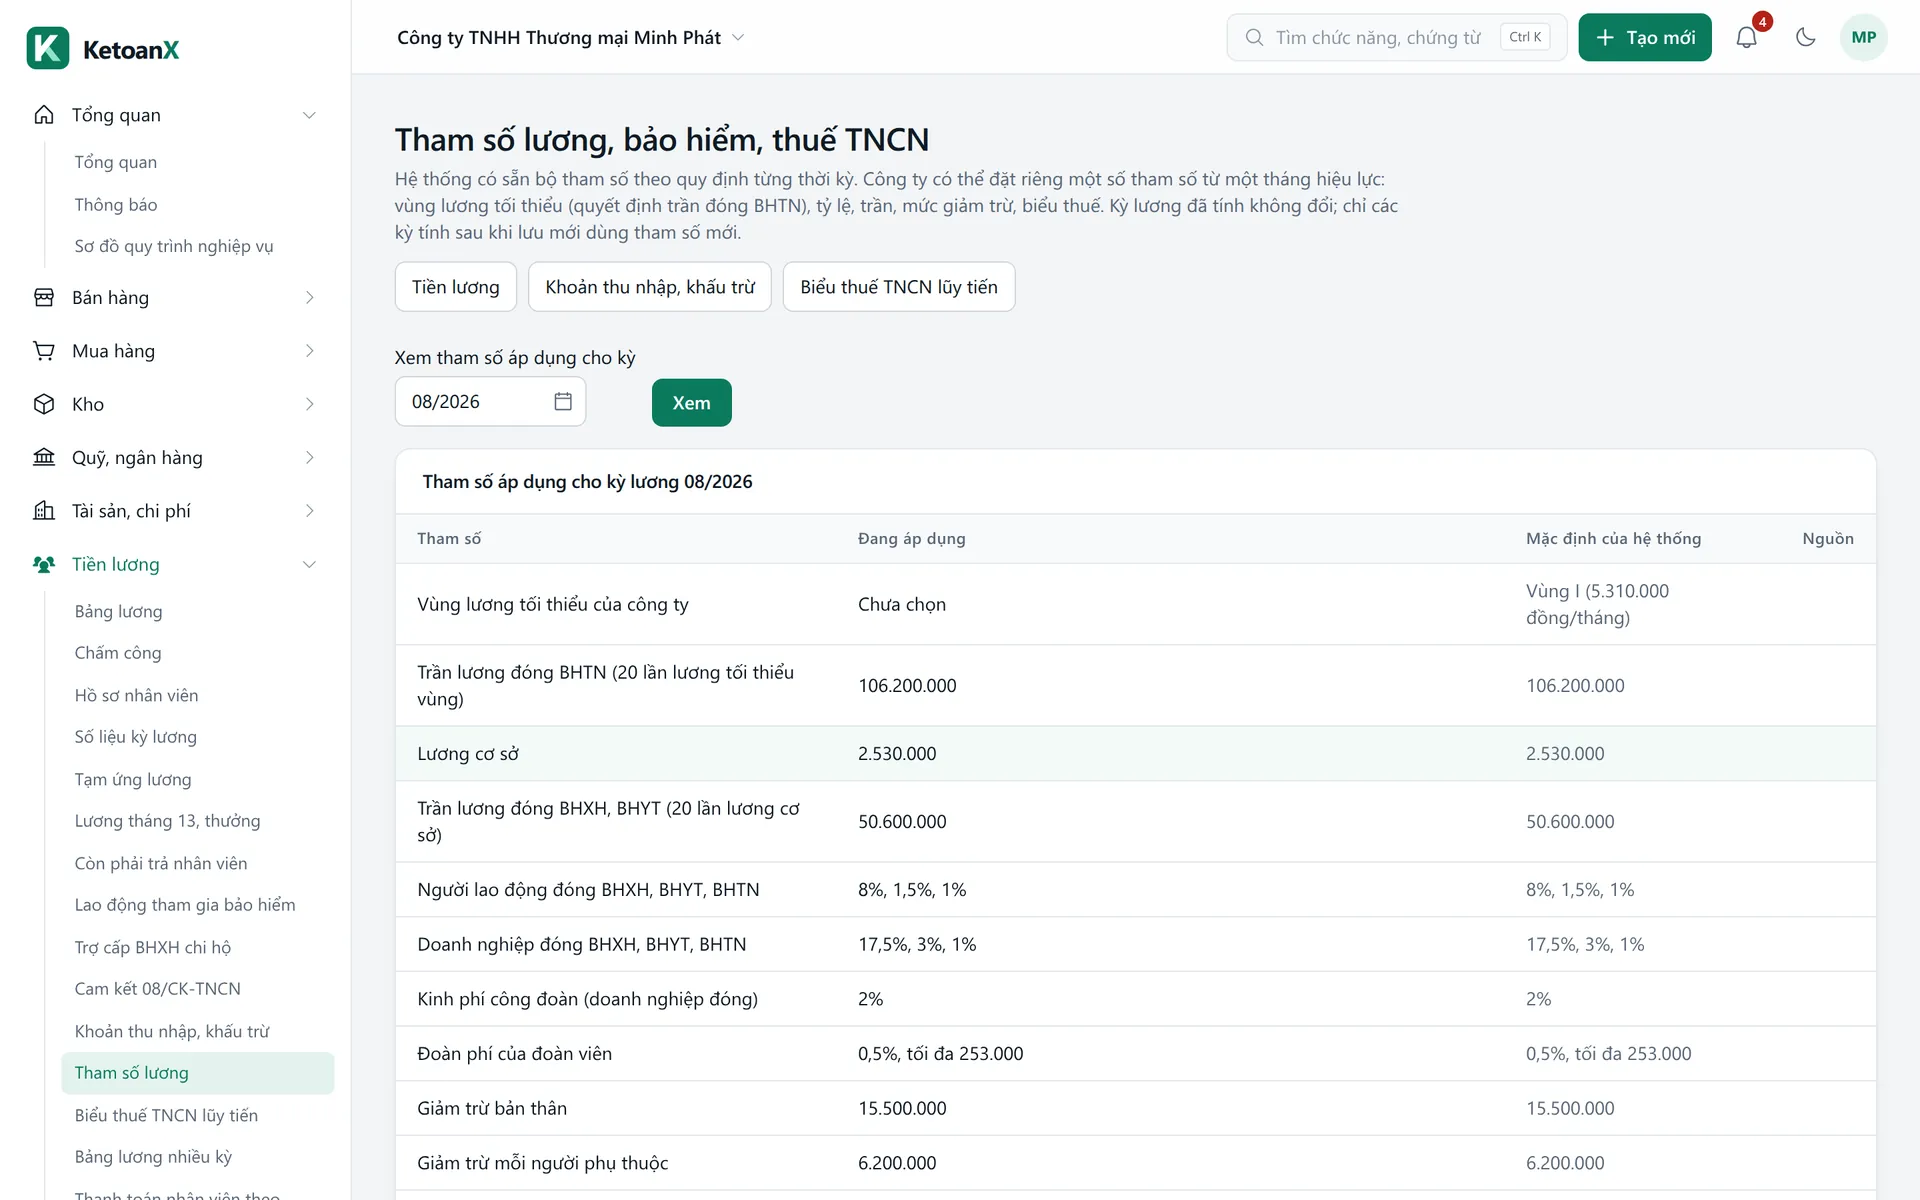
Task: Expand the Kho menu chevron
Action: point(309,404)
